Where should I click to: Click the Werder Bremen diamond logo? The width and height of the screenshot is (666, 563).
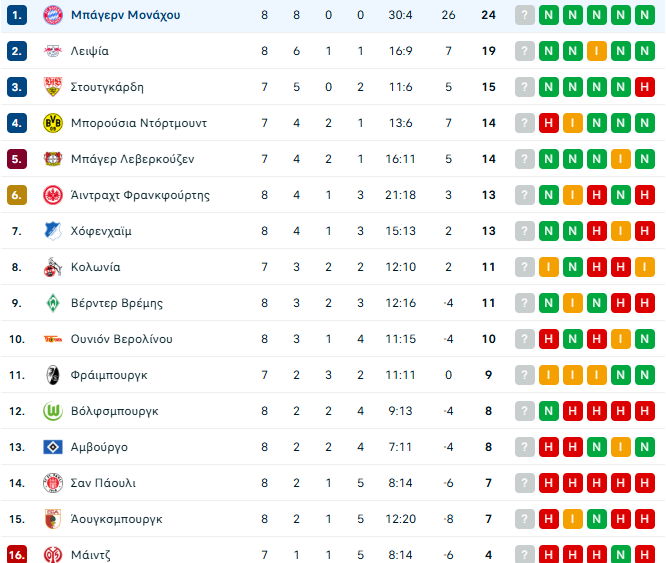pos(53,303)
